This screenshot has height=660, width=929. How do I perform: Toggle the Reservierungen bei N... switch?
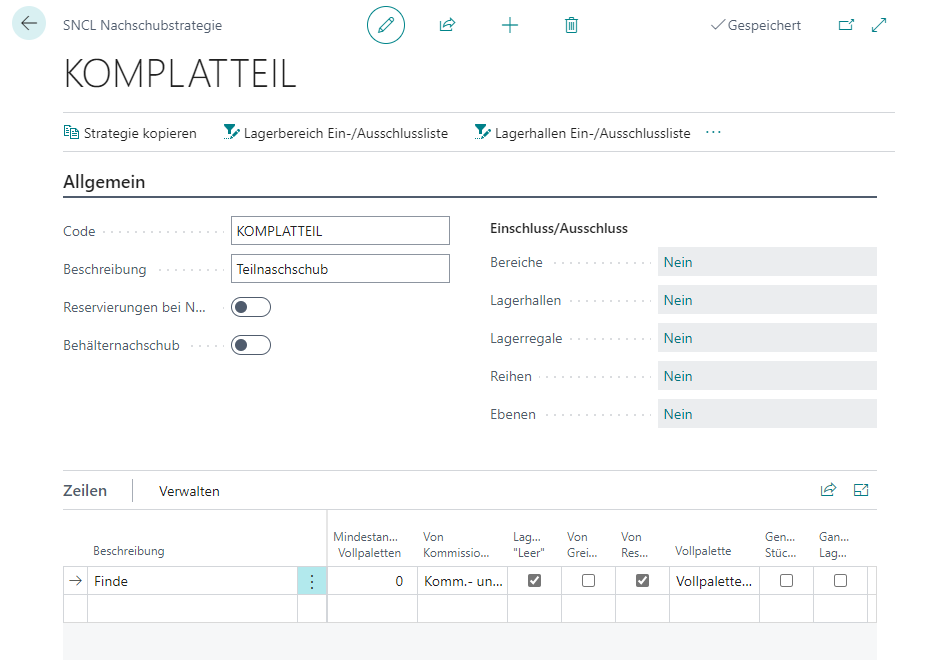[250, 307]
